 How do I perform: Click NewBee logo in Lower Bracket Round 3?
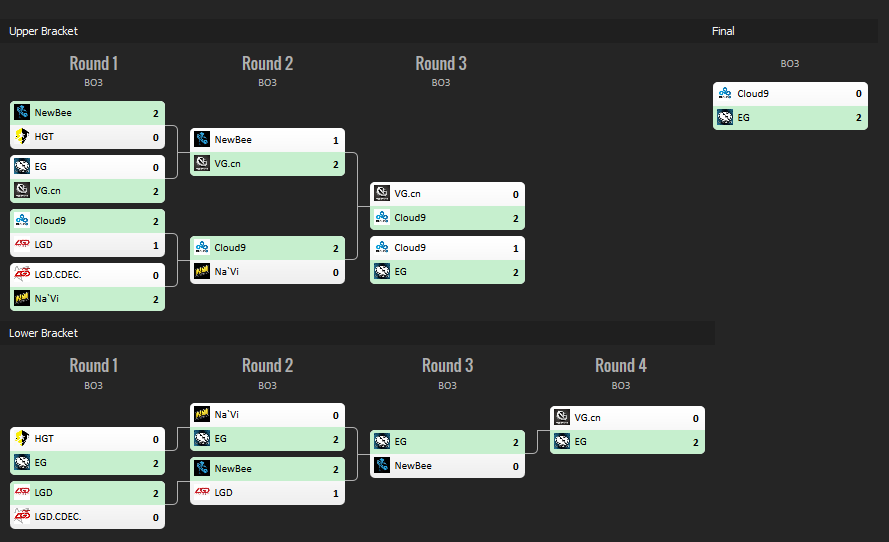point(381,465)
